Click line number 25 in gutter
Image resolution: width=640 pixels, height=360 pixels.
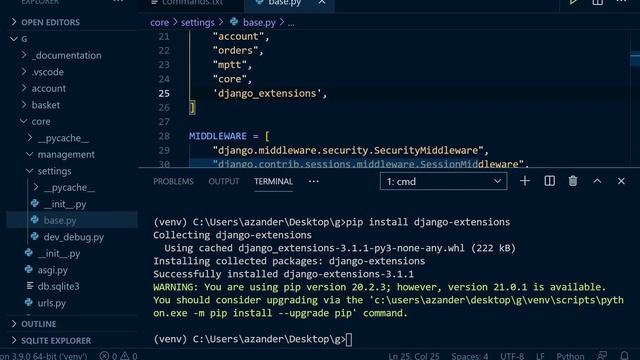tap(164, 93)
